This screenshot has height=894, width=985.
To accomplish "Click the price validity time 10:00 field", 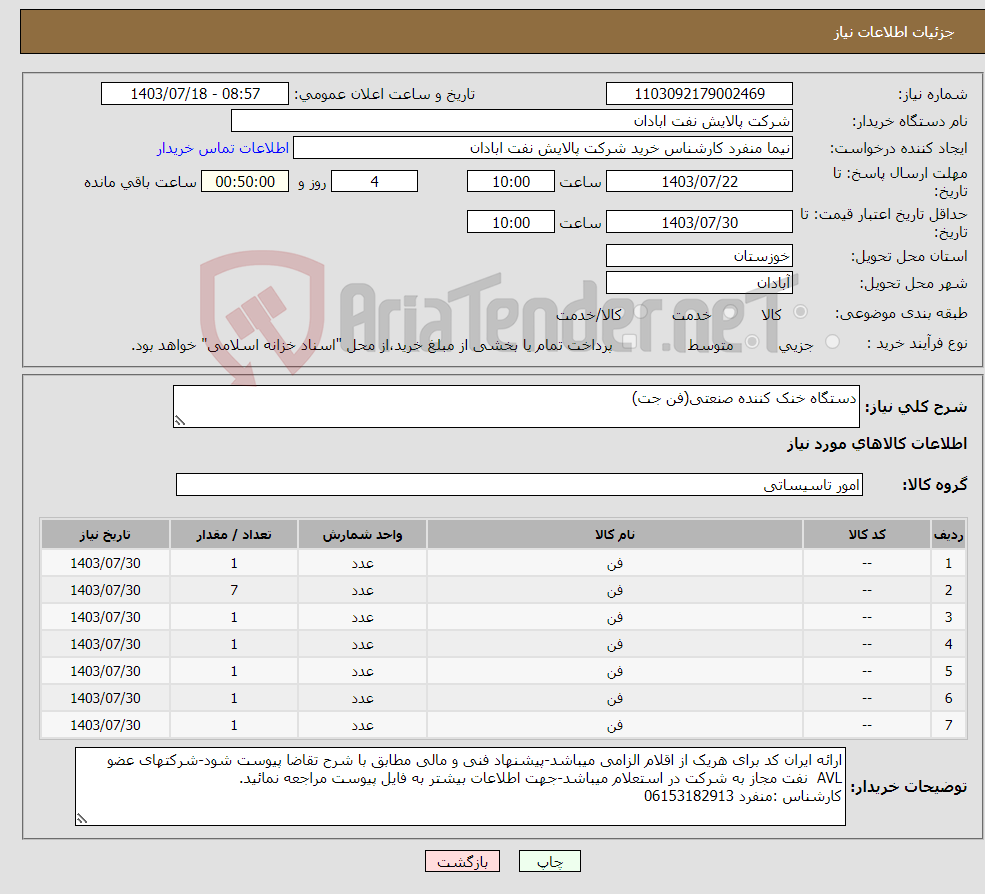I will point(511,222).
